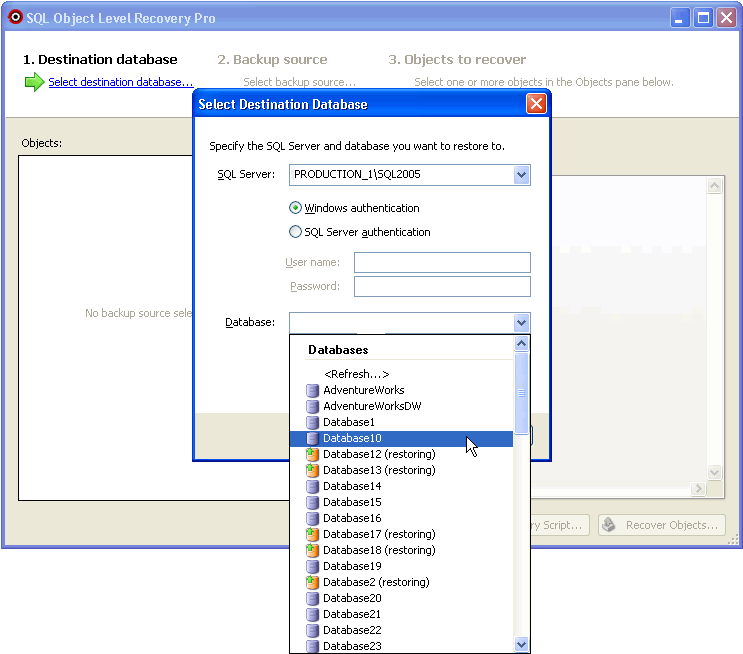Viewport: 743px width, 654px height.
Task: Click the Select destination database link
Action: (x=121, y=82)
